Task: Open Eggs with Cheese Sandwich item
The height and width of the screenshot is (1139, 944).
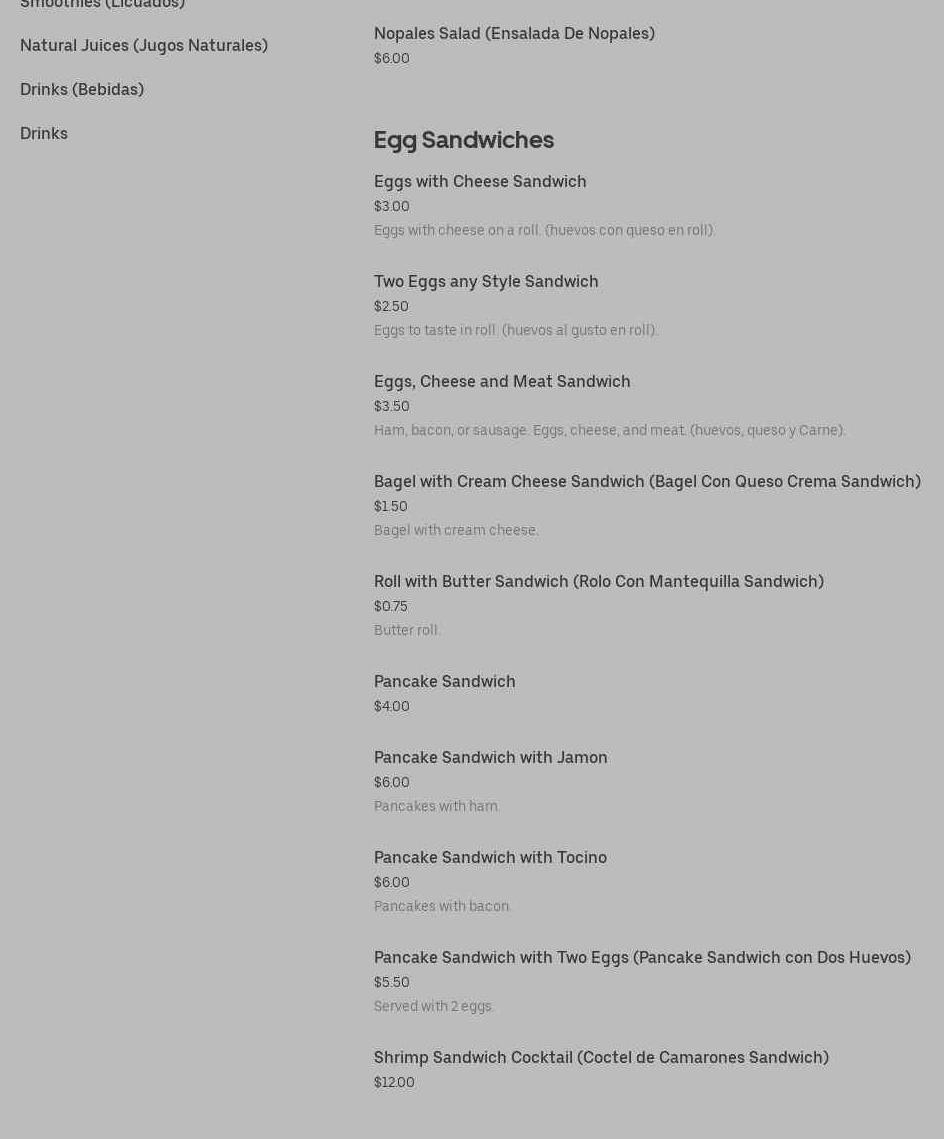Action: [480, 181]
